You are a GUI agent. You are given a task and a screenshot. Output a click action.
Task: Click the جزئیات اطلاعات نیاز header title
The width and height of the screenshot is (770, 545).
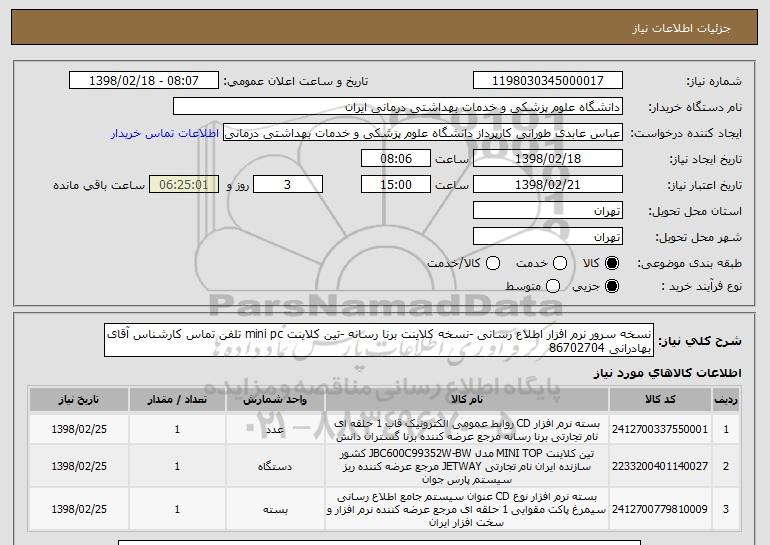681,28
